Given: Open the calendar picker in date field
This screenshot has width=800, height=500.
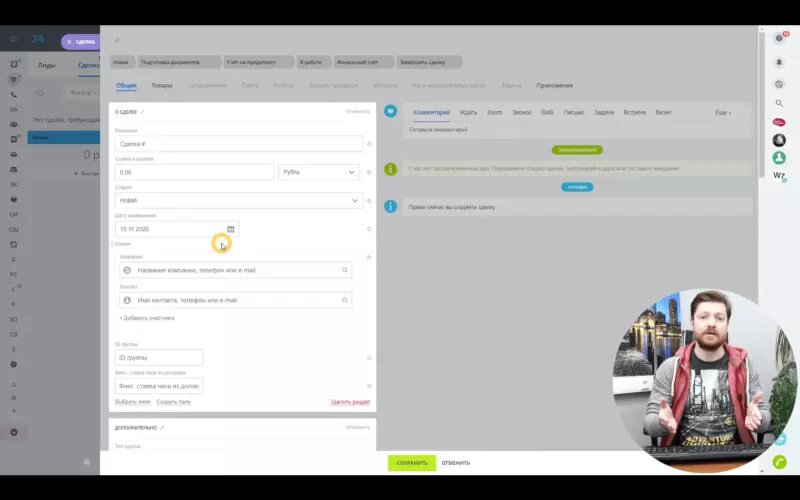Looking at the screenshot, I should coord(231,229).
